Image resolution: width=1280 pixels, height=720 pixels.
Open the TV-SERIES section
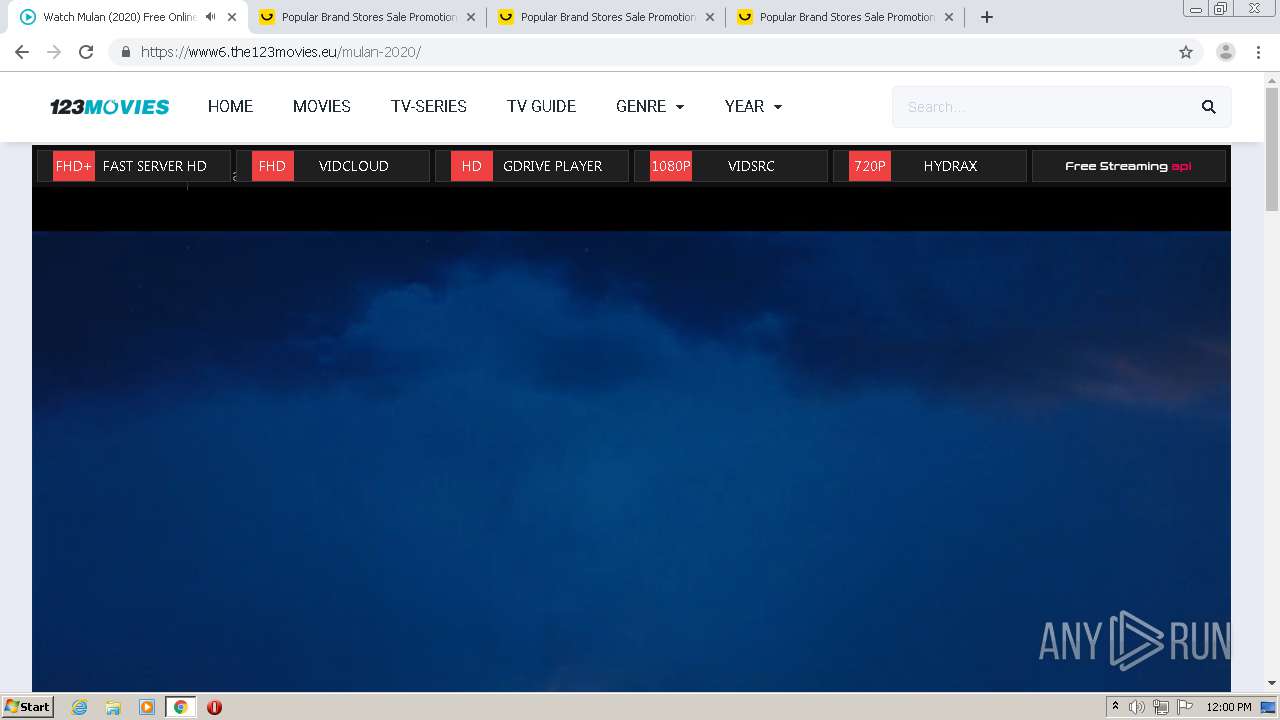click(x=429, y=107)
